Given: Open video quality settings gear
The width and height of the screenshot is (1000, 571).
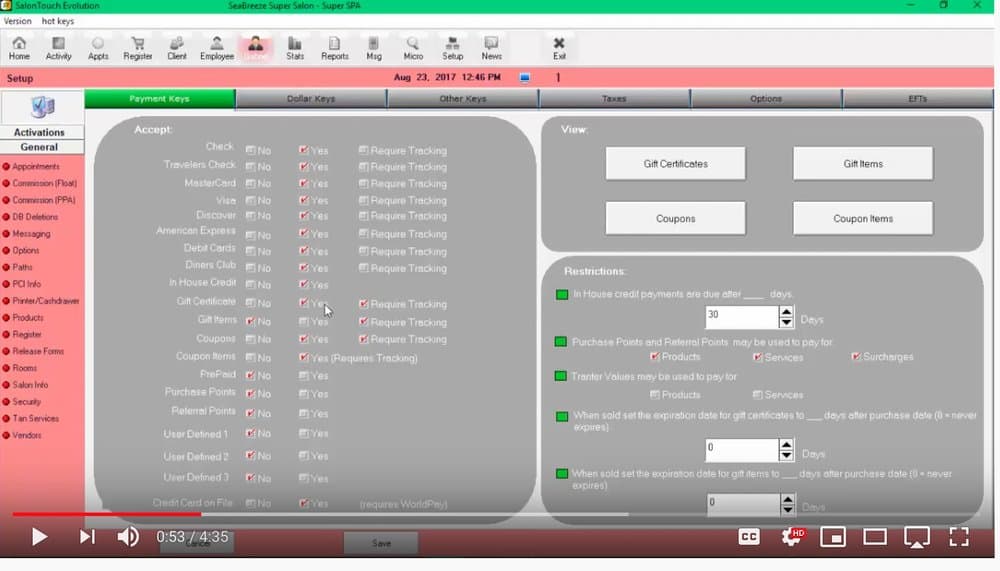Looking at the screenshot, I should pyautogui.click(x=792, y=537).
